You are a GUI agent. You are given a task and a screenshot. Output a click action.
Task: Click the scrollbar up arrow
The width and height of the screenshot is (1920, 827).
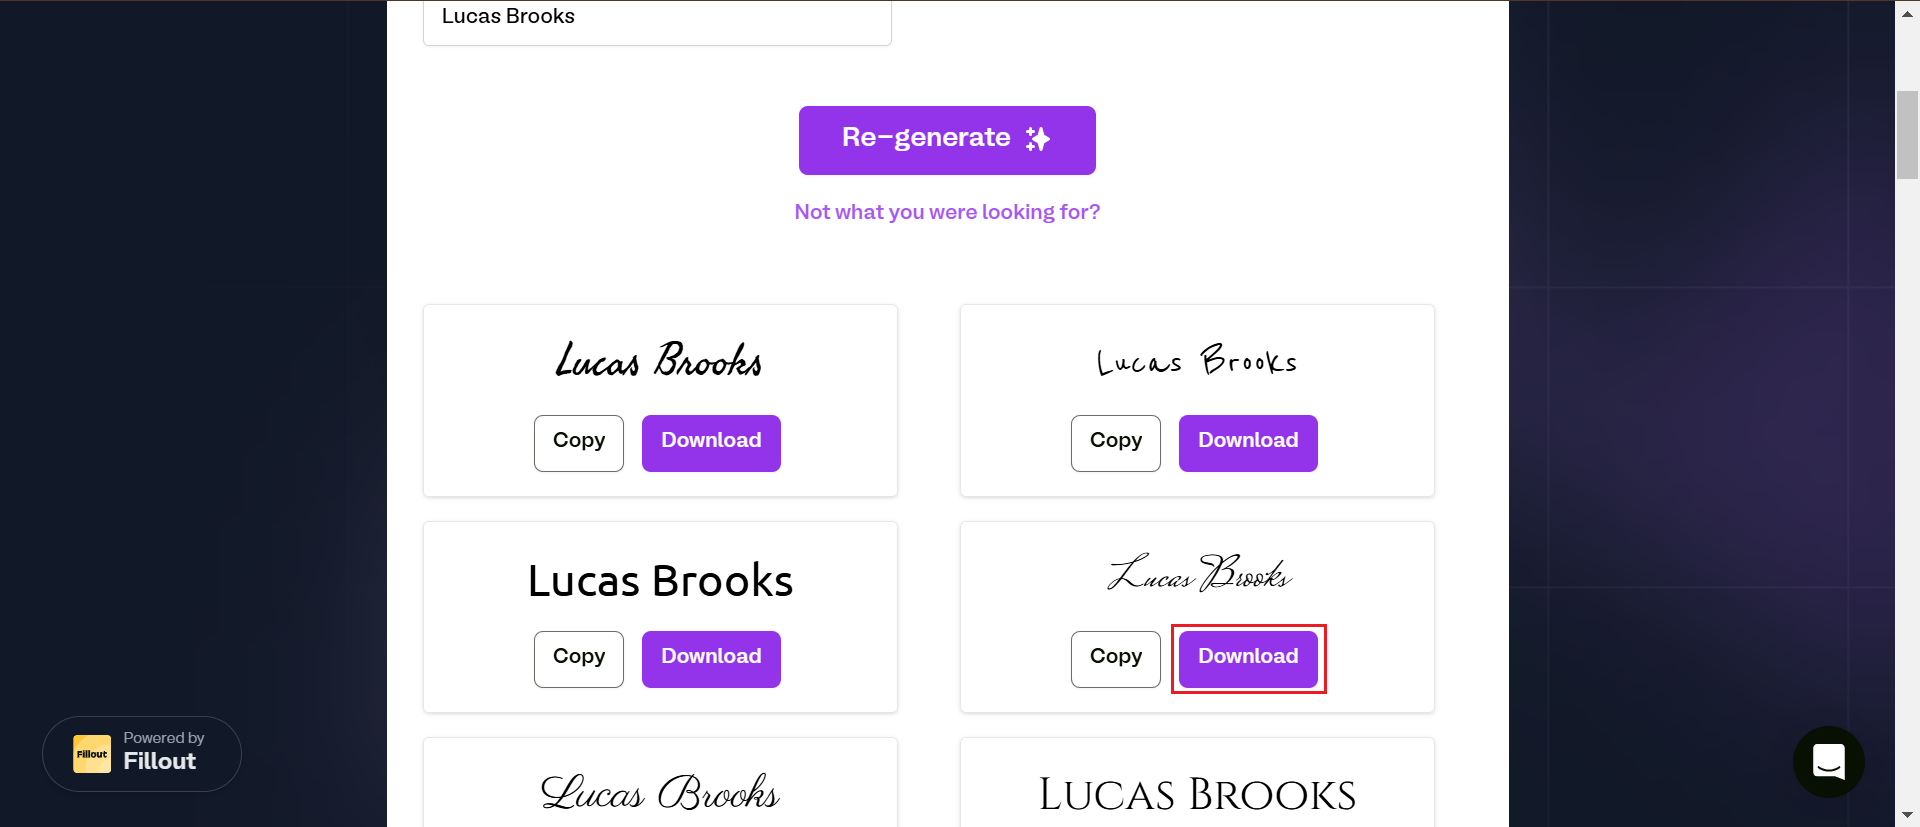point(1907,13)
